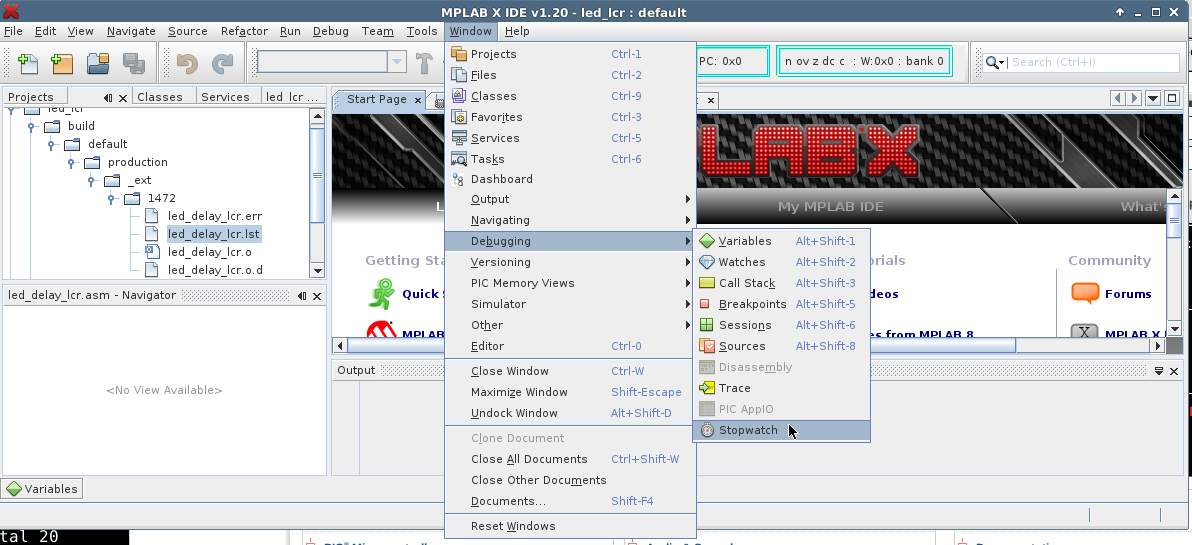Click the Forums community link

1127,294
